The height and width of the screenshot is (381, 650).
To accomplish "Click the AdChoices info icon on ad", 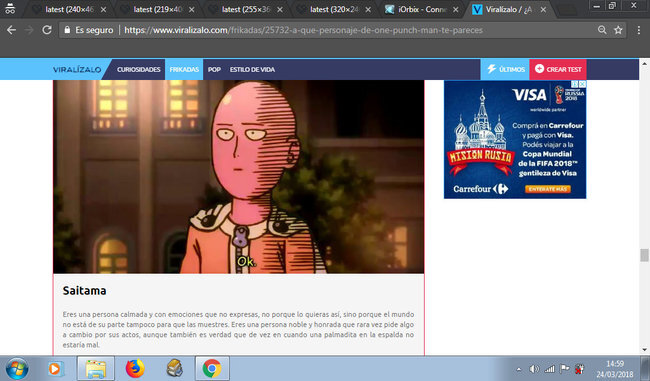I will (x=575, y=84).
